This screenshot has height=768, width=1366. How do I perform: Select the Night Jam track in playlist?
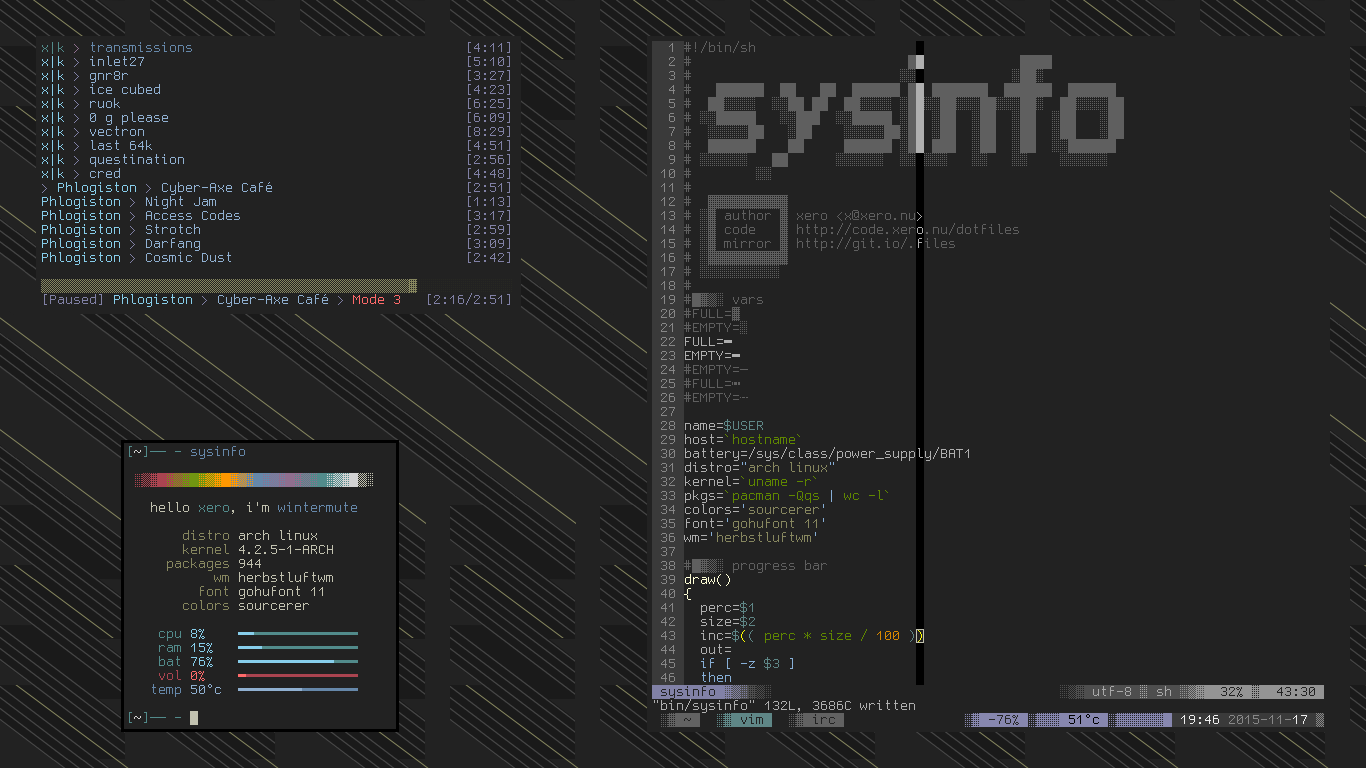click(x=180, y=202)
